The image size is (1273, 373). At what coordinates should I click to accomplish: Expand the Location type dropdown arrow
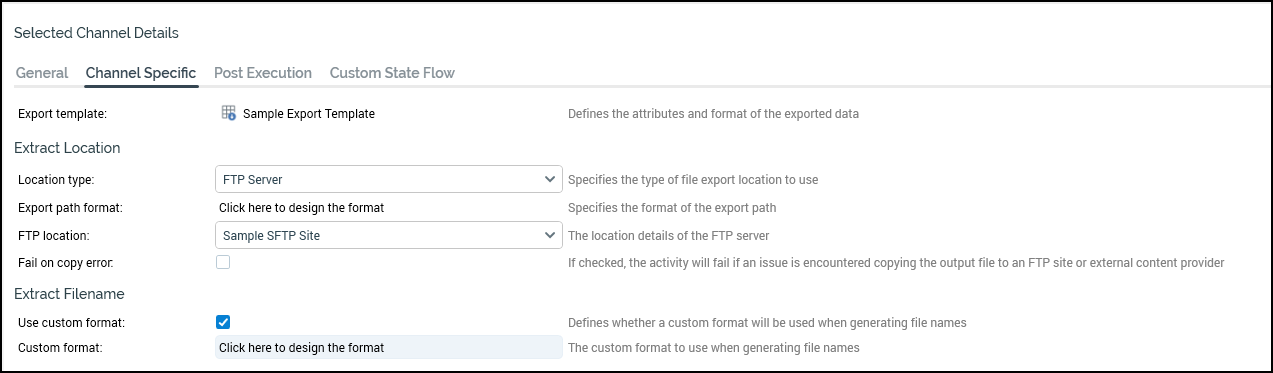click(x=549, y=179)
